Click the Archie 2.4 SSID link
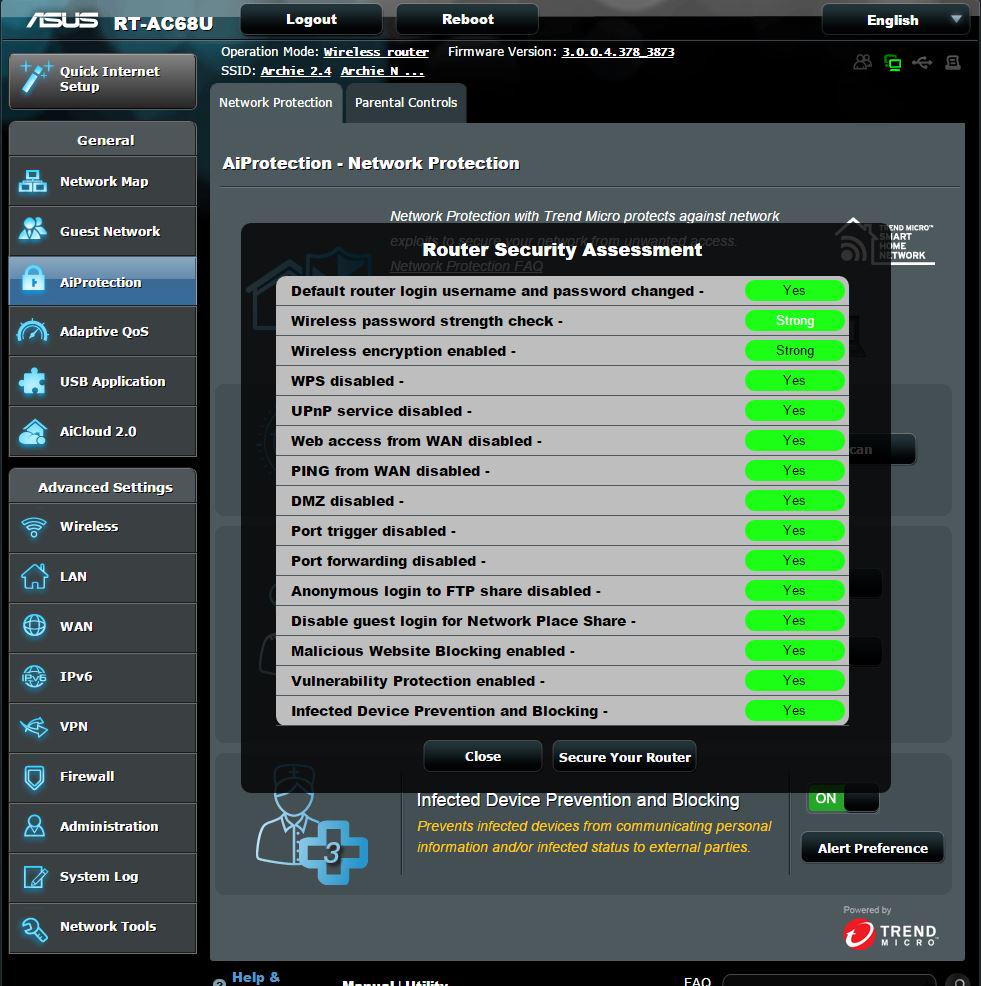981x986 pixels. point(296,71)
